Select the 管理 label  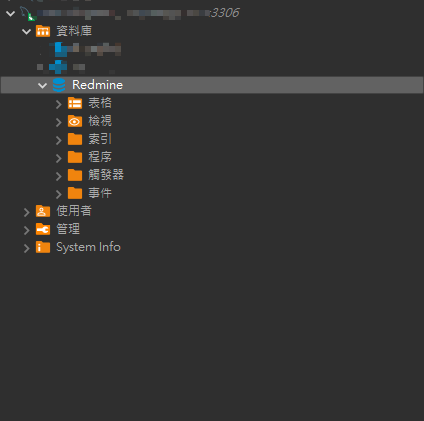tap(68, 229)
